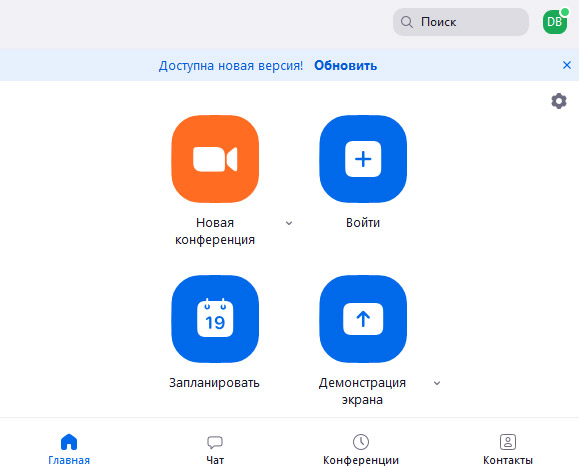Open settings with the gear icon
This screenshot has height=468, width=579.
[559, 101]
